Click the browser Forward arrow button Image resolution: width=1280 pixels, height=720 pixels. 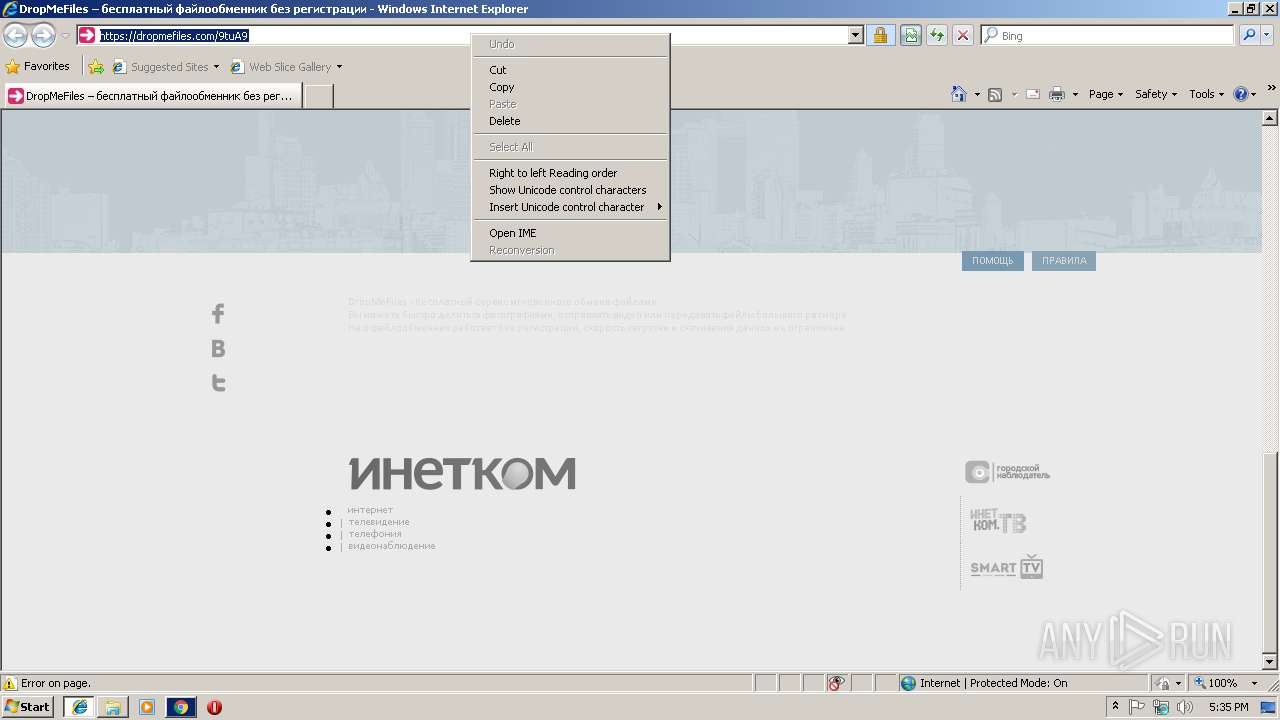(x=43, y=35)
